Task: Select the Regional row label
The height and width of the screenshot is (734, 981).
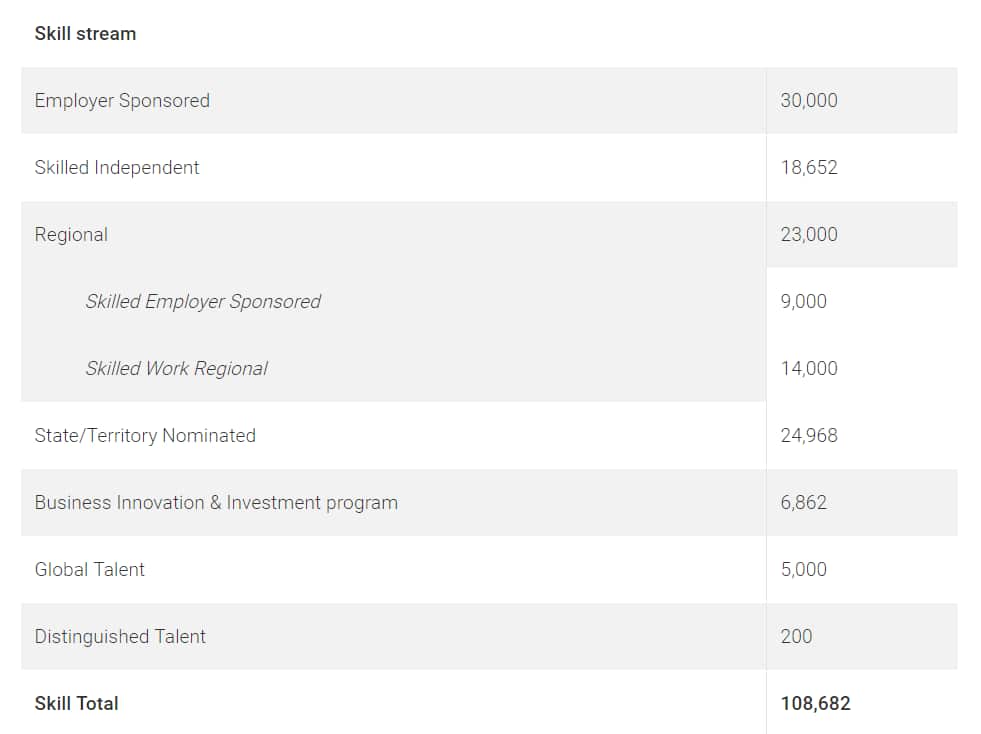Action: (x=71, y=235)
